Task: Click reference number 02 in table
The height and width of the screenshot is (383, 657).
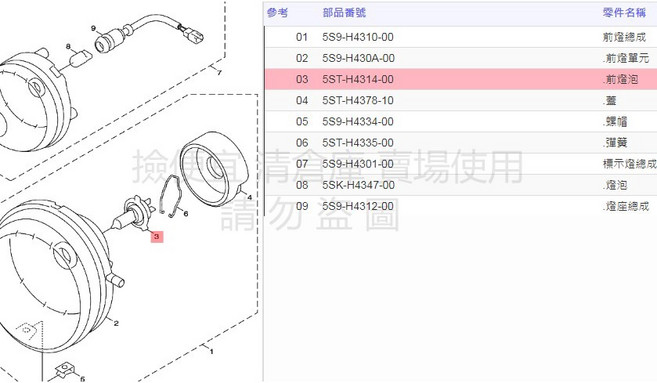Action: tap(302, 58)
